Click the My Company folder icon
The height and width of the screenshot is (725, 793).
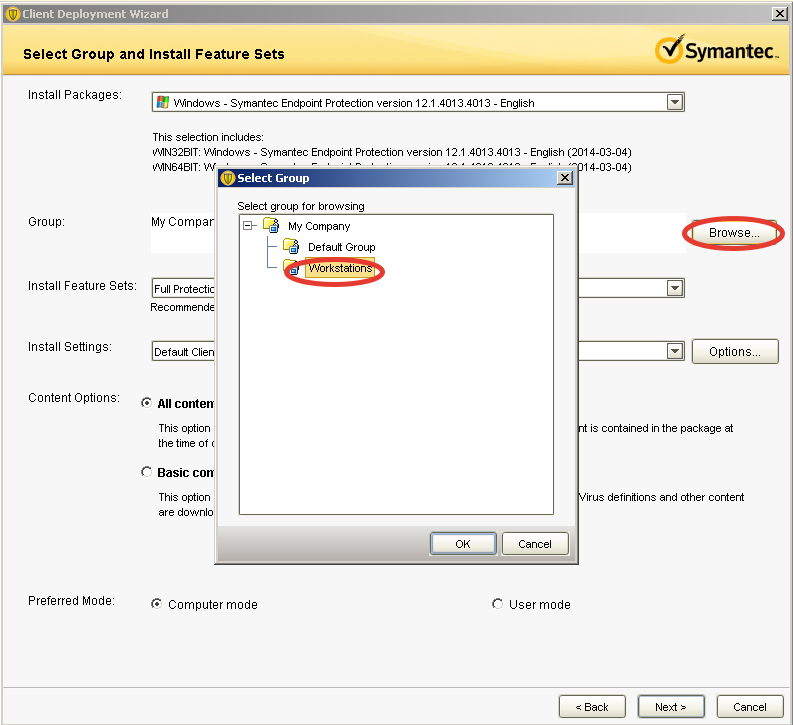point(271,225)
